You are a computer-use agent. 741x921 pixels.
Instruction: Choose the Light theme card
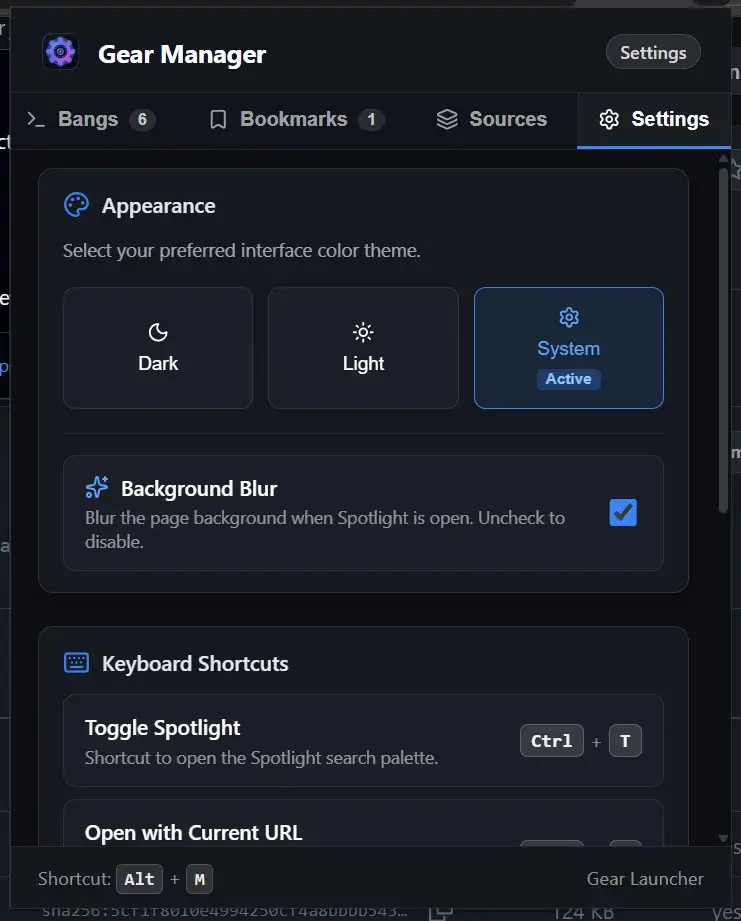pyautogui.click(x=363, y=348)
